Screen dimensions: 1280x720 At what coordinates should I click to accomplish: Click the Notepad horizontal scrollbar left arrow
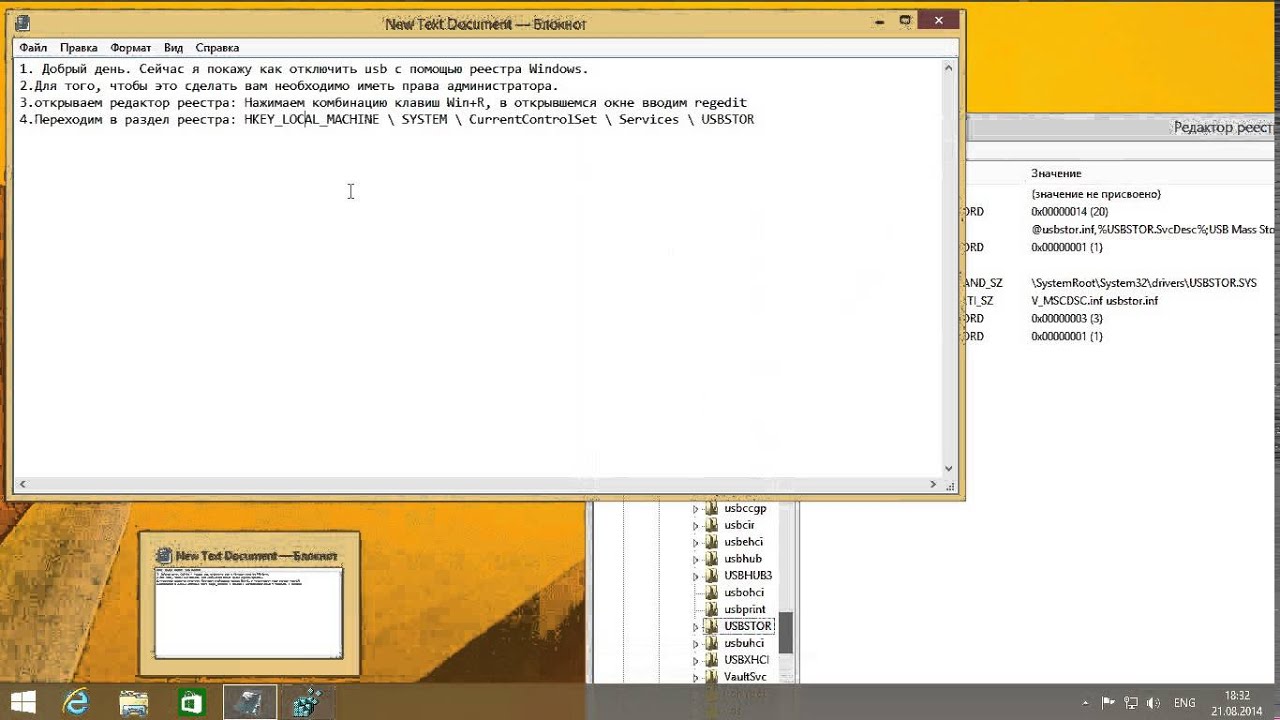(x=22, y=484)
